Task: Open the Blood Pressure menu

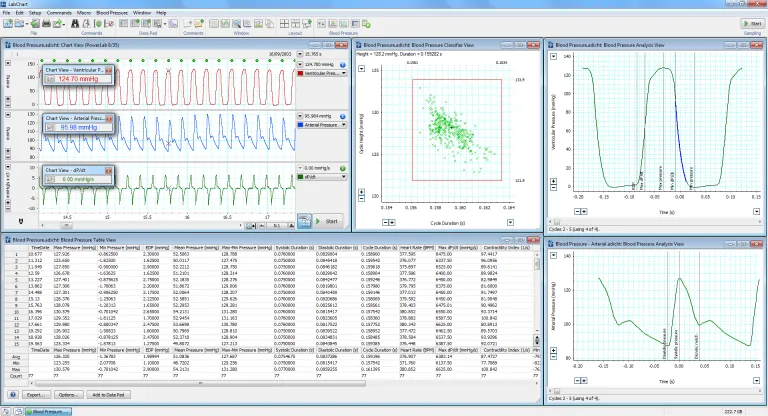Action: (112, 13)
